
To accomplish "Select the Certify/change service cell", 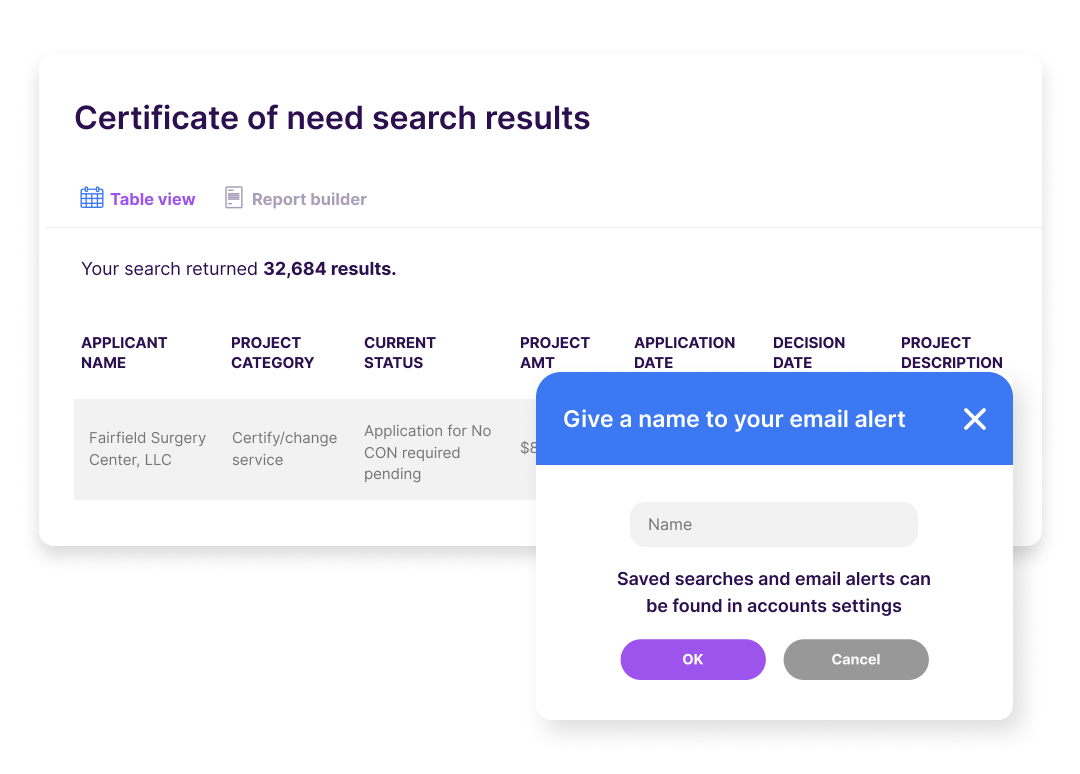I will pyautogui.click(x=284, y=449).
